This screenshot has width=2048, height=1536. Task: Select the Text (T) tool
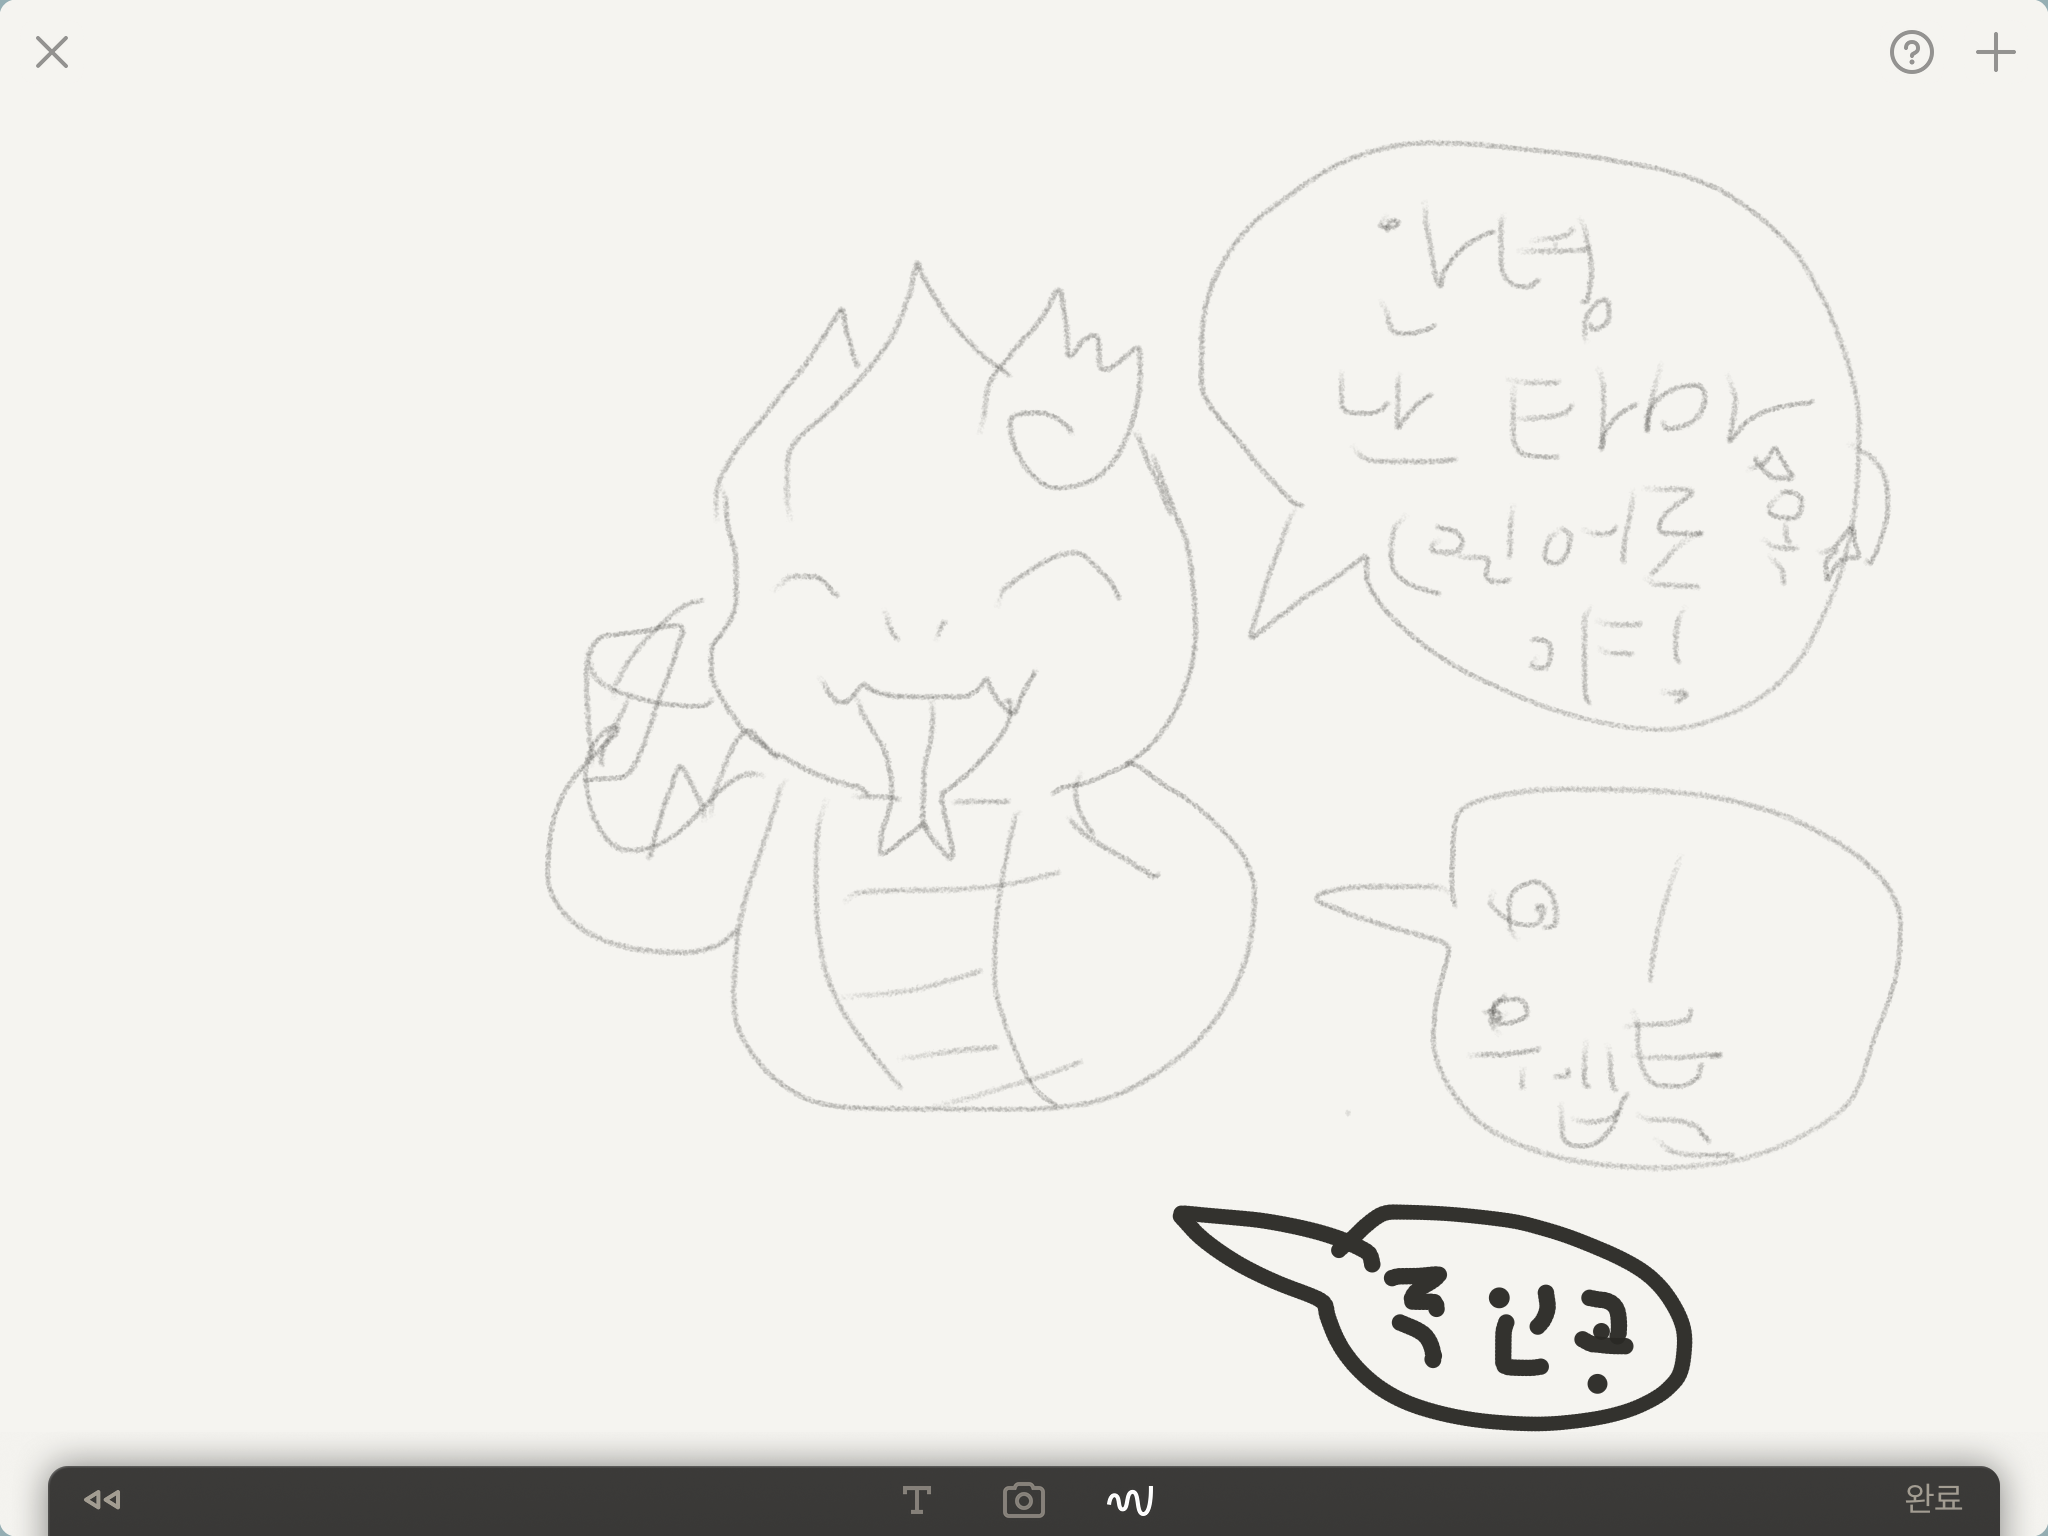[916, 1500]
